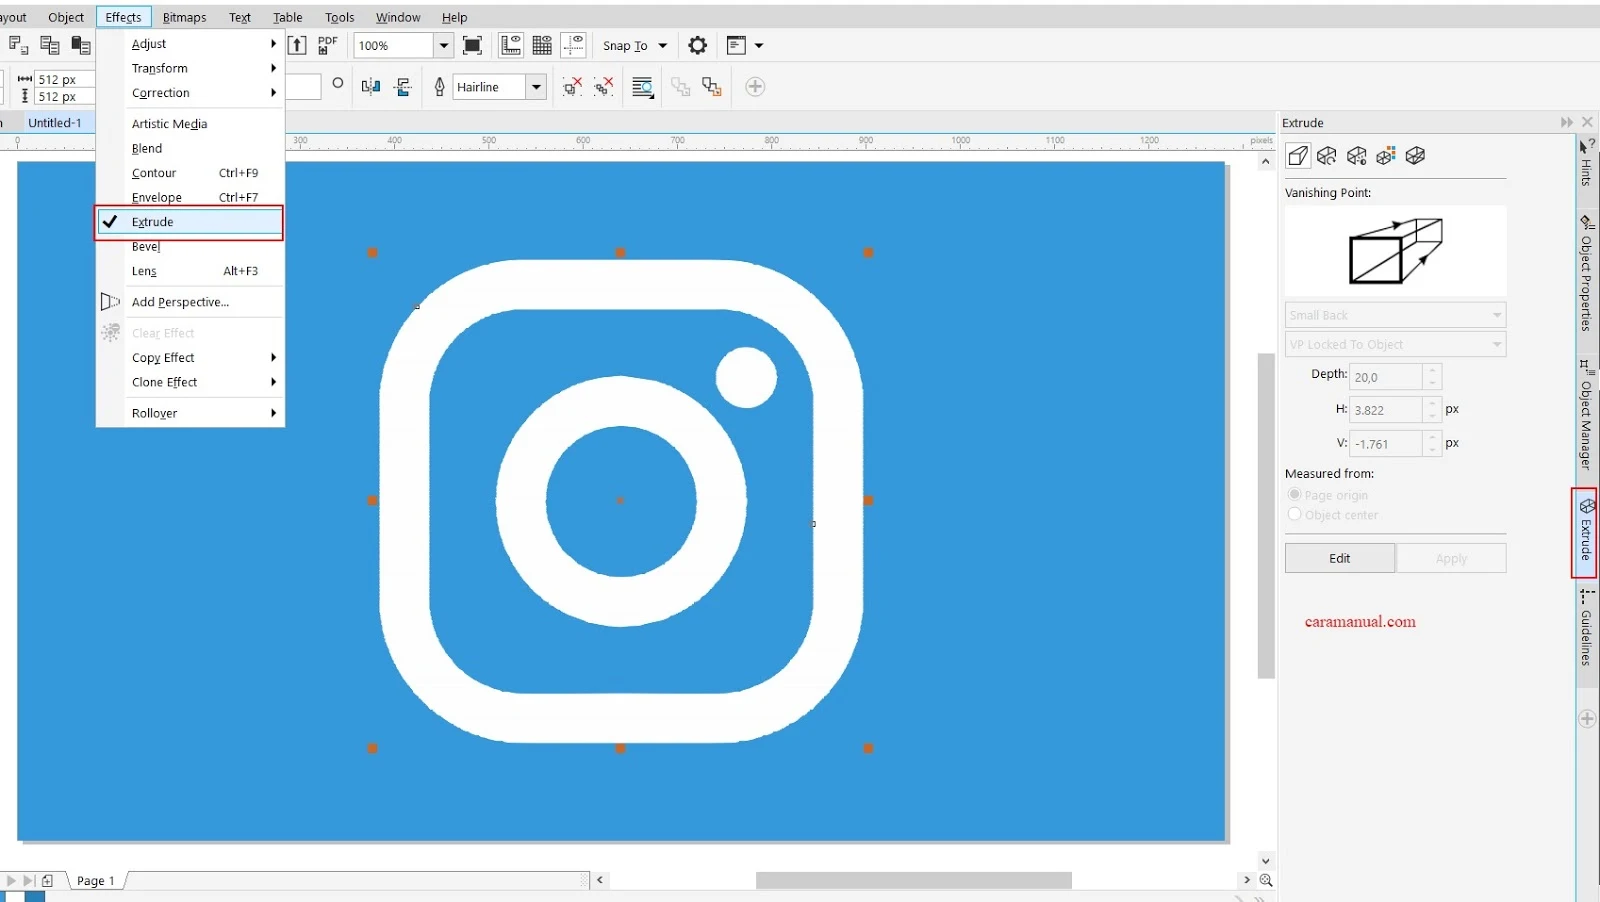This screenshot has height=902, width=1600.
Task: Click the Depth value field
Action: click(1386, 377)
